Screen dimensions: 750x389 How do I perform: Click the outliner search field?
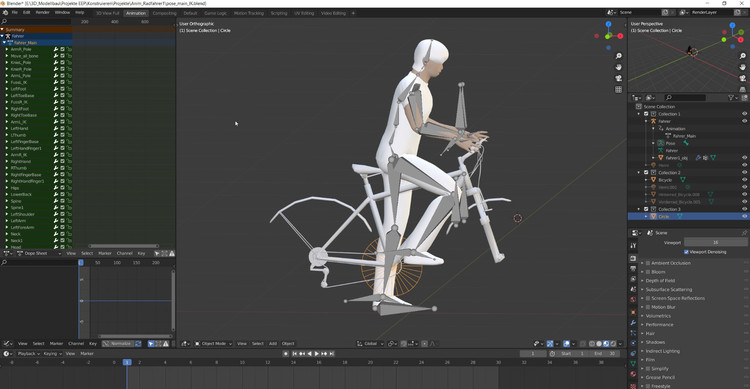coord(685,98)
